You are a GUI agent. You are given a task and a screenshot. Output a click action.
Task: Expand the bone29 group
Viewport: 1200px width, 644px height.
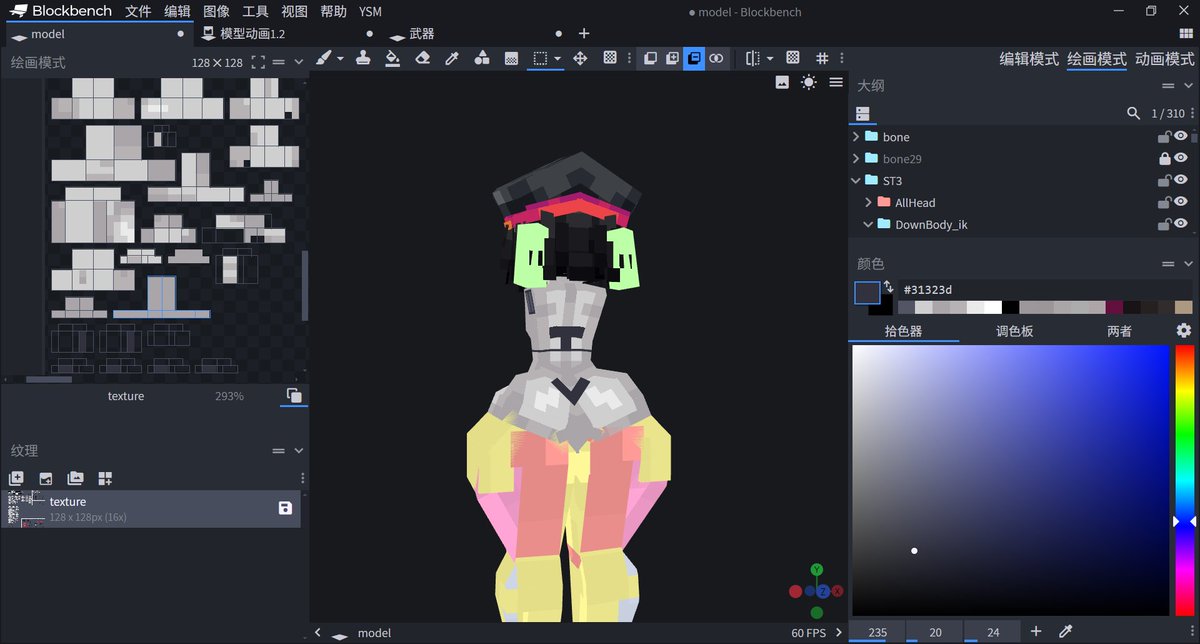(856, 159)
